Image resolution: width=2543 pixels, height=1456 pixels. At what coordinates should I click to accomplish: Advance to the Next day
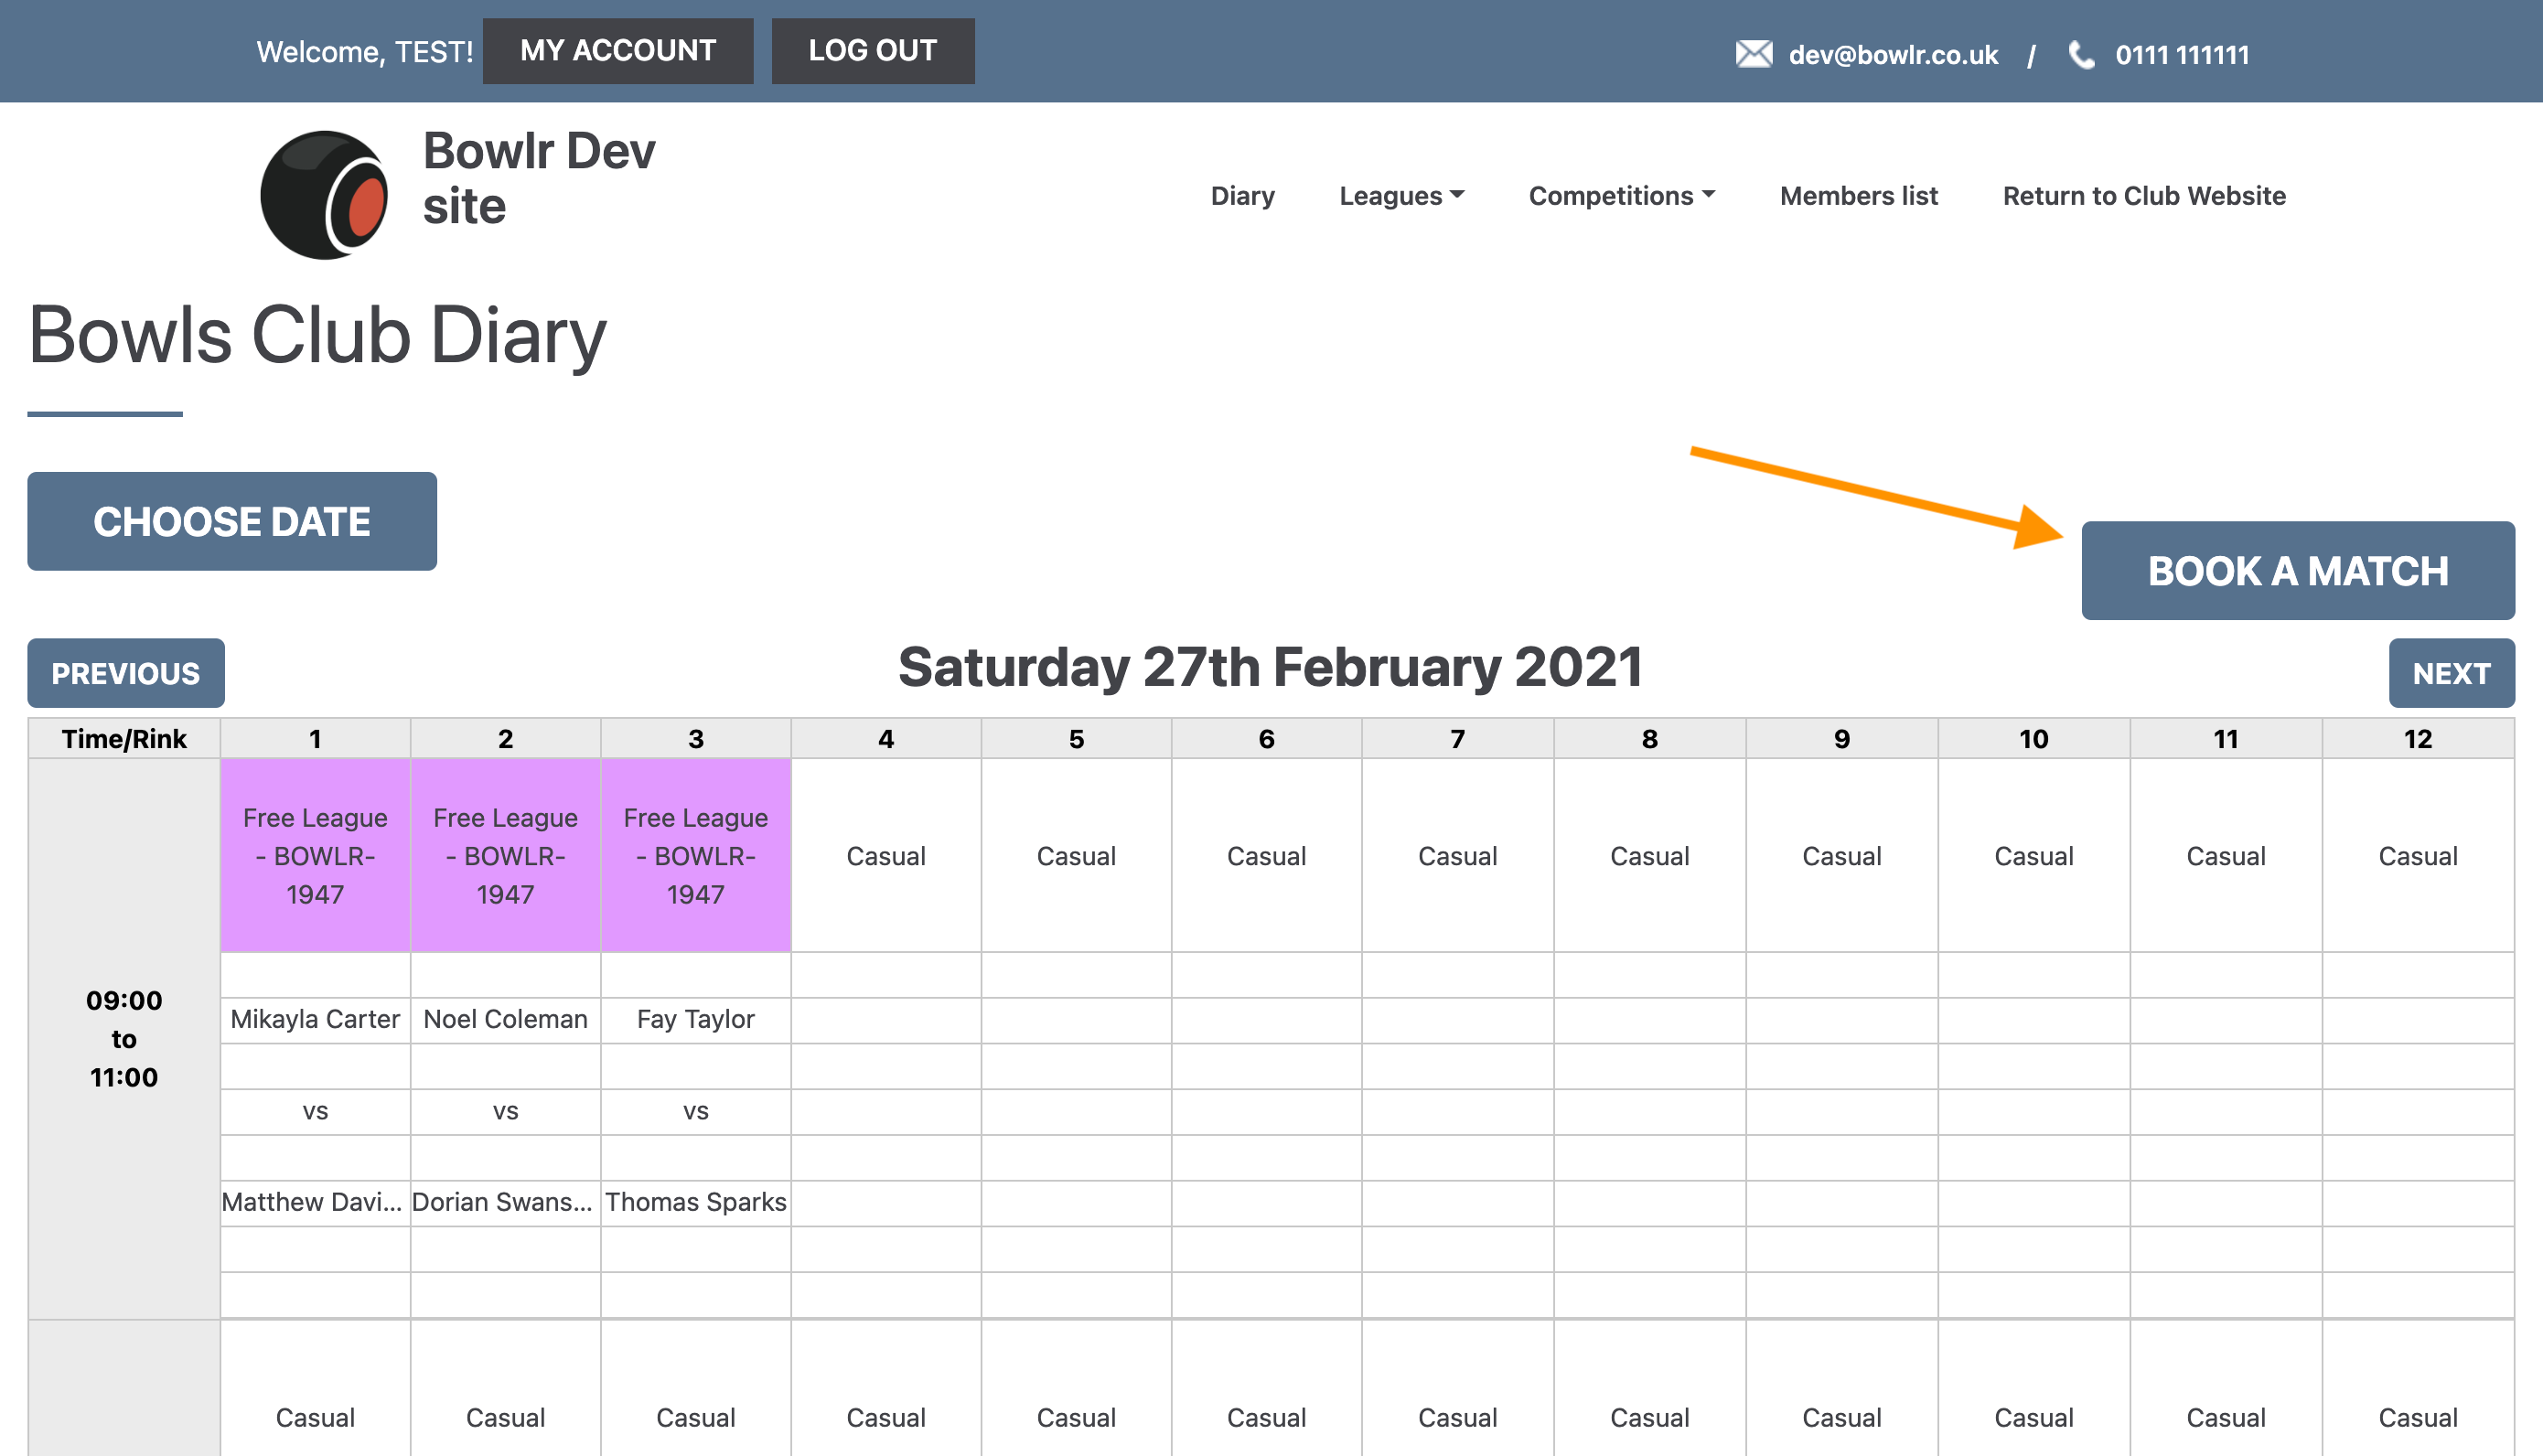pyautogui.click(x=2450, y=673)
